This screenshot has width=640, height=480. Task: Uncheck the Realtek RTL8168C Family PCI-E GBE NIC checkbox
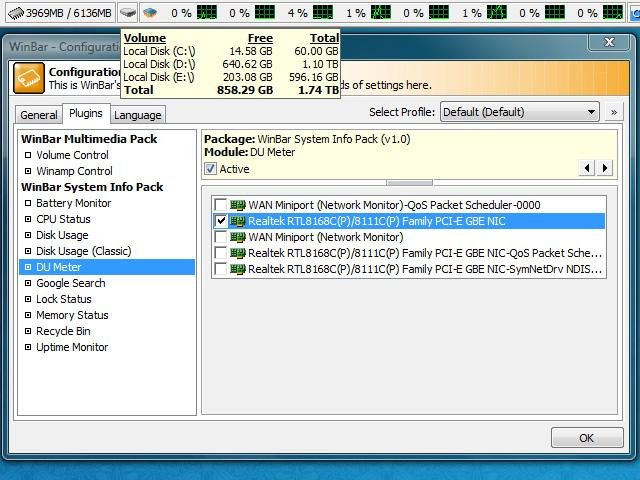click(220, 221)
